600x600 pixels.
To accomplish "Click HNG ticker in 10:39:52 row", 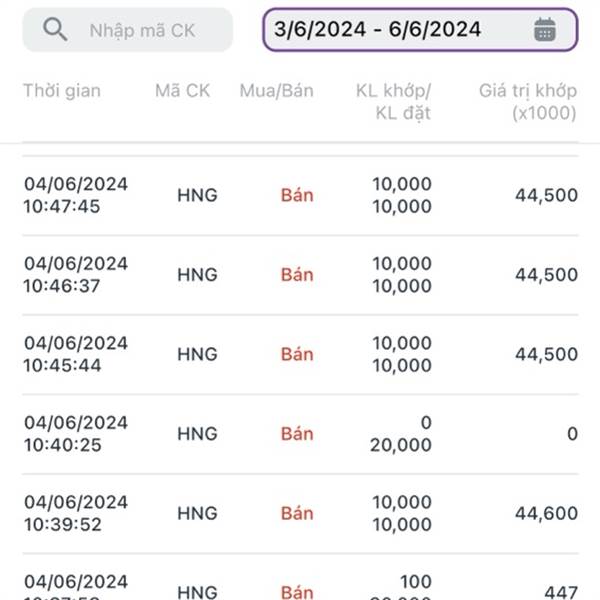I will tap(197, 514).
